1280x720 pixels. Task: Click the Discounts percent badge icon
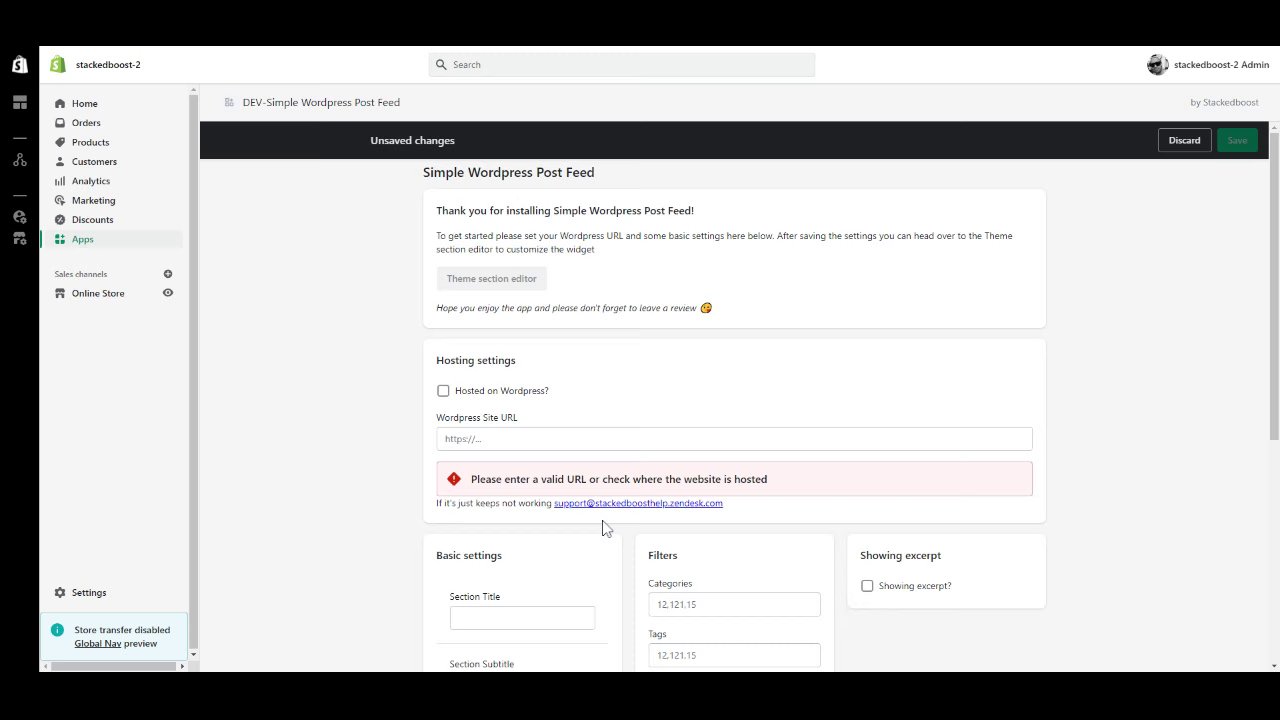[x=60, y=220]
